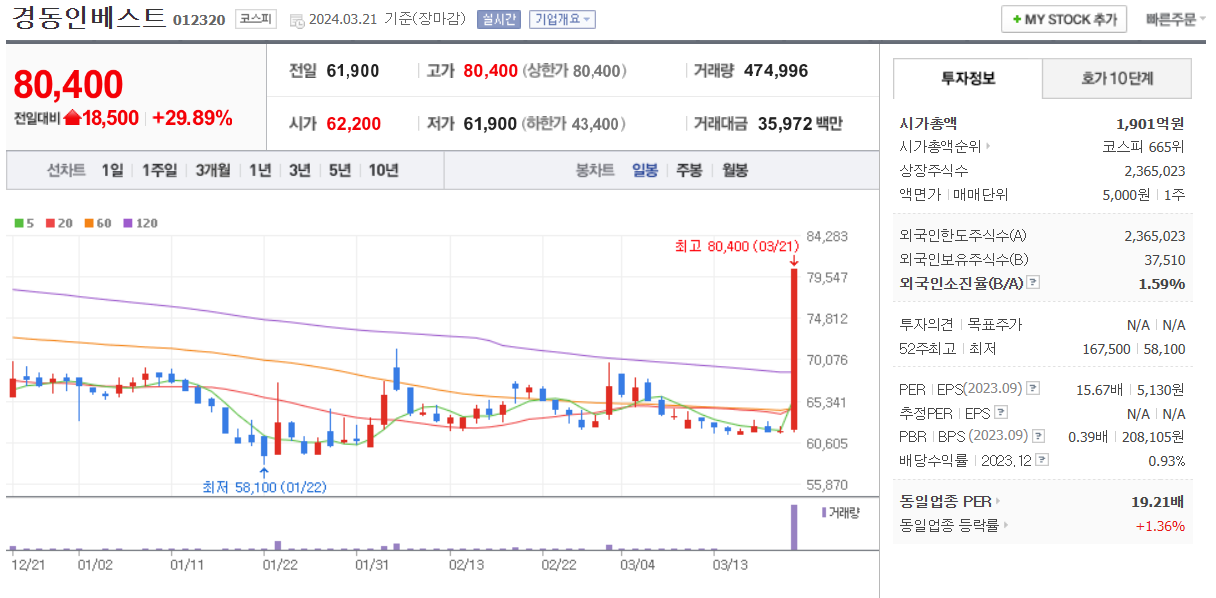Open the 기업개요 dropdown
The image size is (1216, 598).
tap(563, 19)
